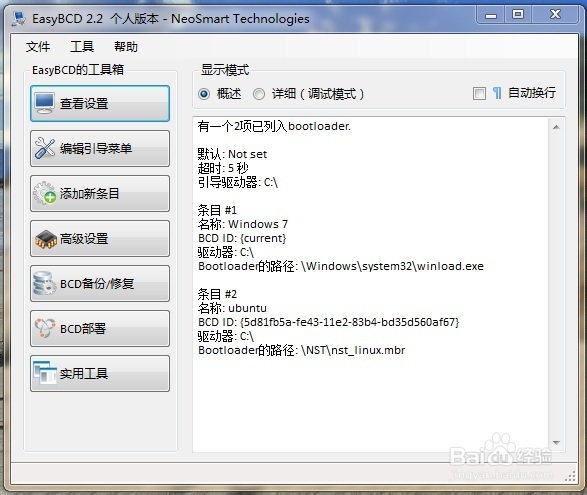The width and height of the screenshot is (587, 495).
Task: Click the '默认: Not set' line
Action: point(232,154)
